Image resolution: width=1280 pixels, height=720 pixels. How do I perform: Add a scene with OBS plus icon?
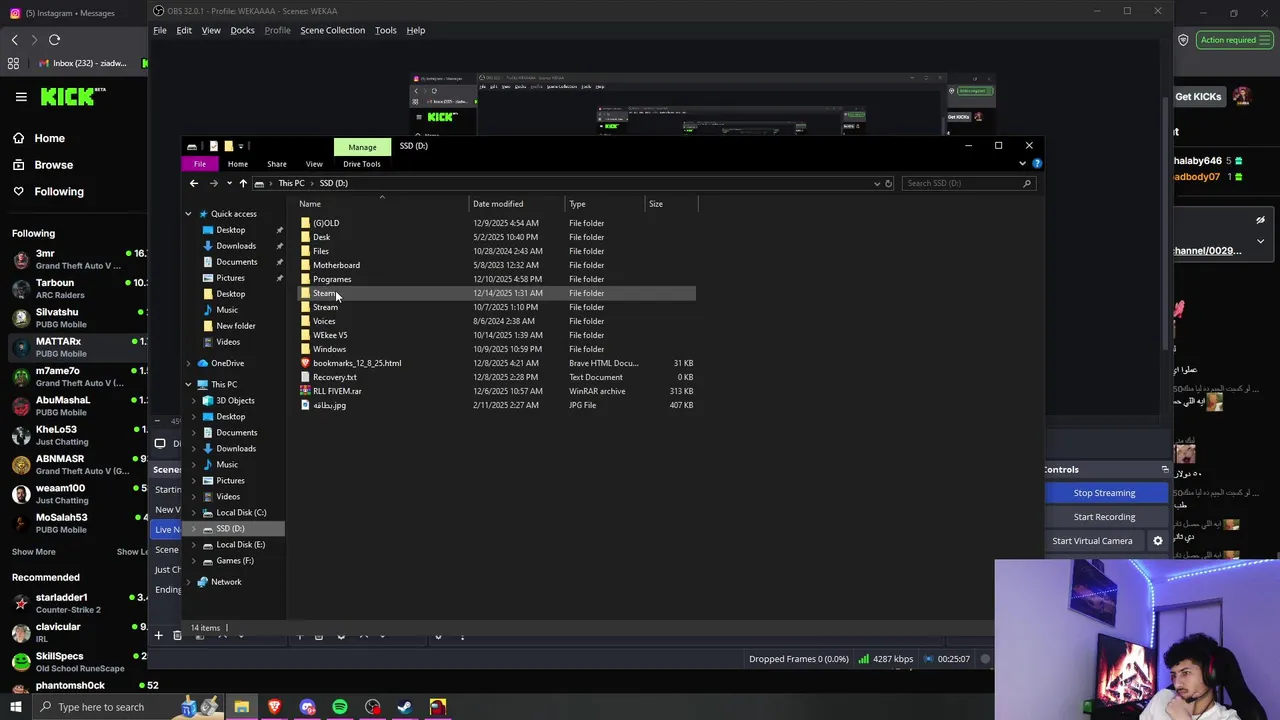coord(158,636)
